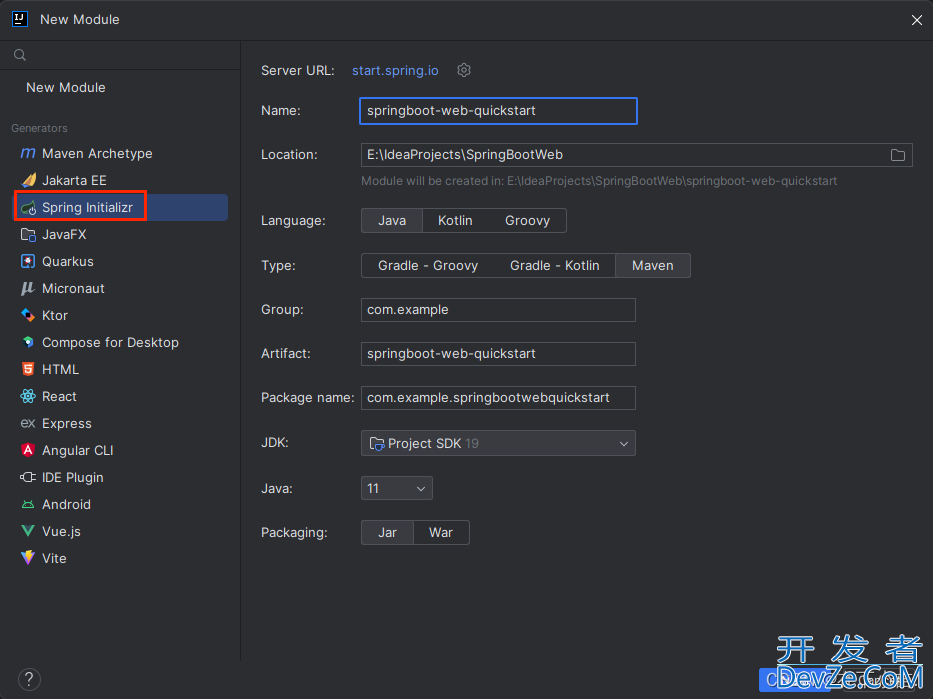Pick the Compose for Desktop icon
The image size is (933, 699).
point(28,343)
